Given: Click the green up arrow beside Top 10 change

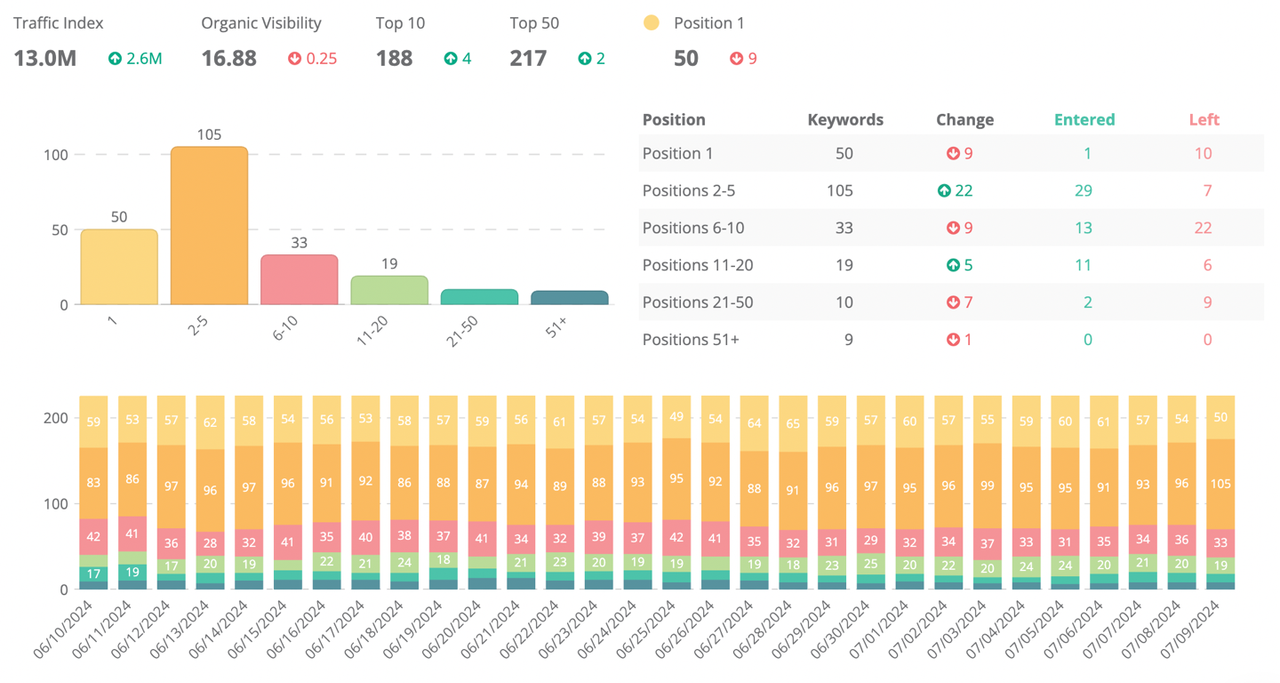Looking at the screenshot, I should tap(450, 59).
